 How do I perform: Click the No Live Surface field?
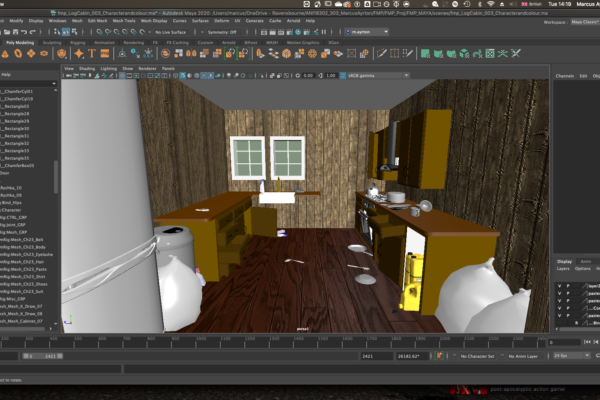coord(170,32)
